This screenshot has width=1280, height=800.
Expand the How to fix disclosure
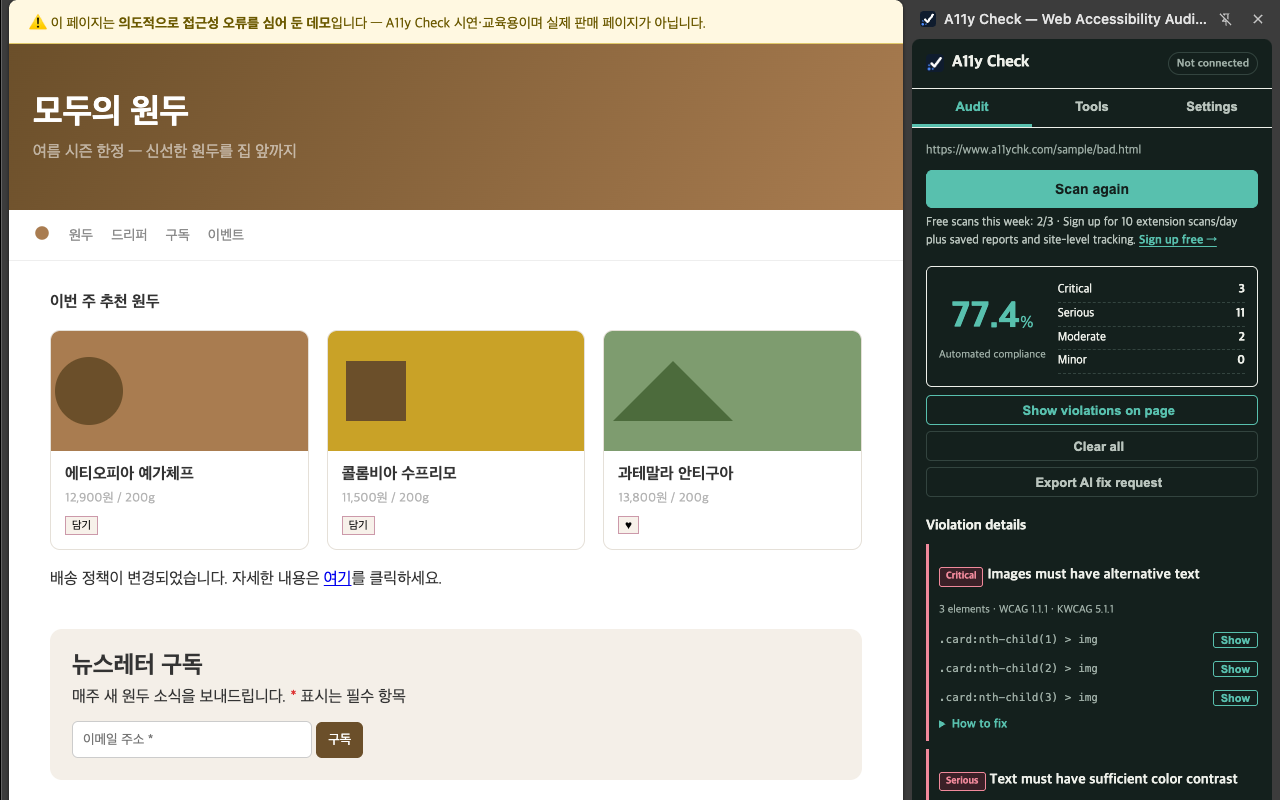coord(973,723)
